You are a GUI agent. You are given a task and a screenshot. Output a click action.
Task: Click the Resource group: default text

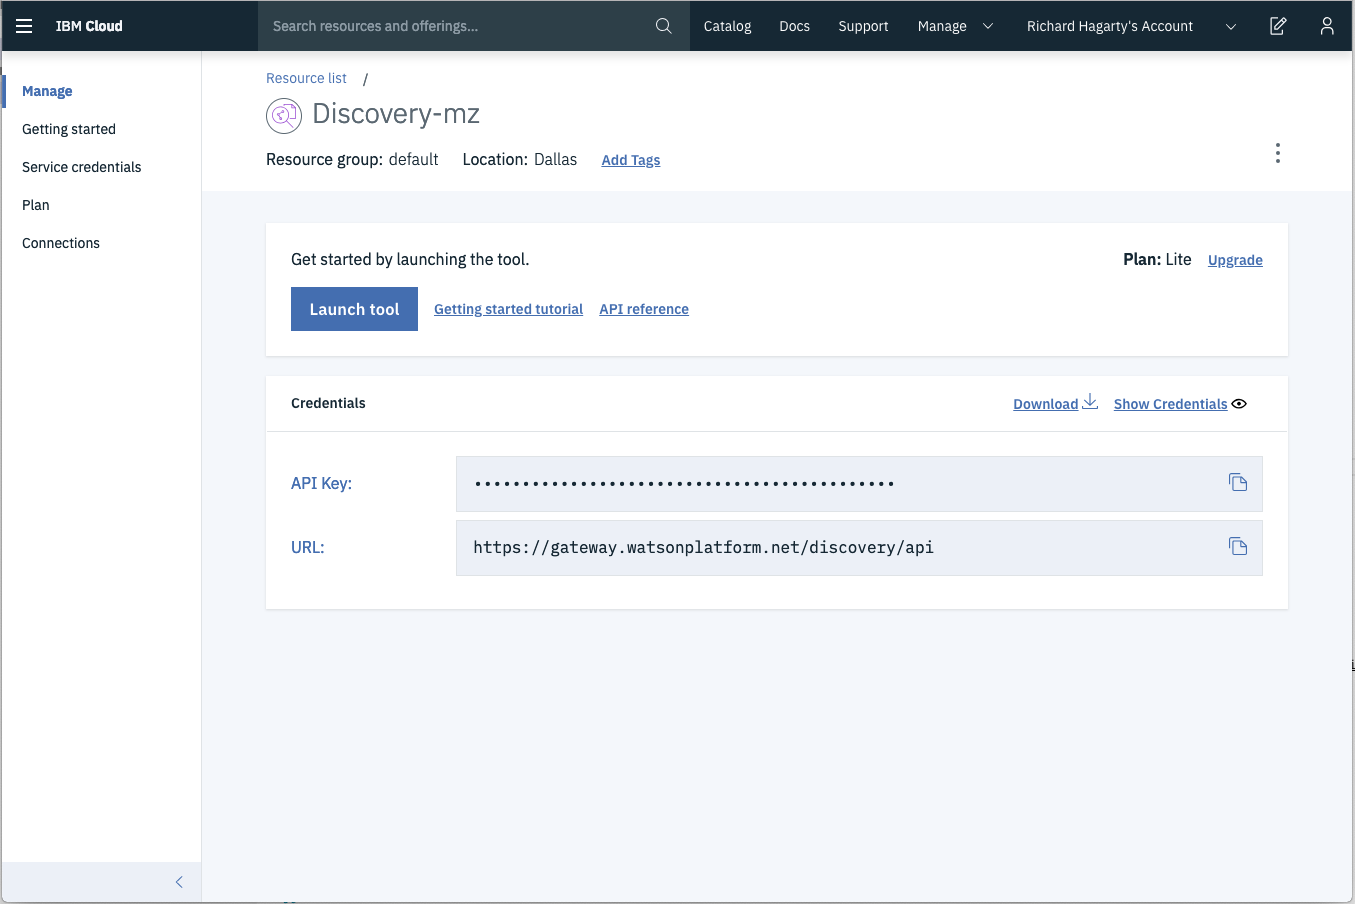click(x=352, y=160)
